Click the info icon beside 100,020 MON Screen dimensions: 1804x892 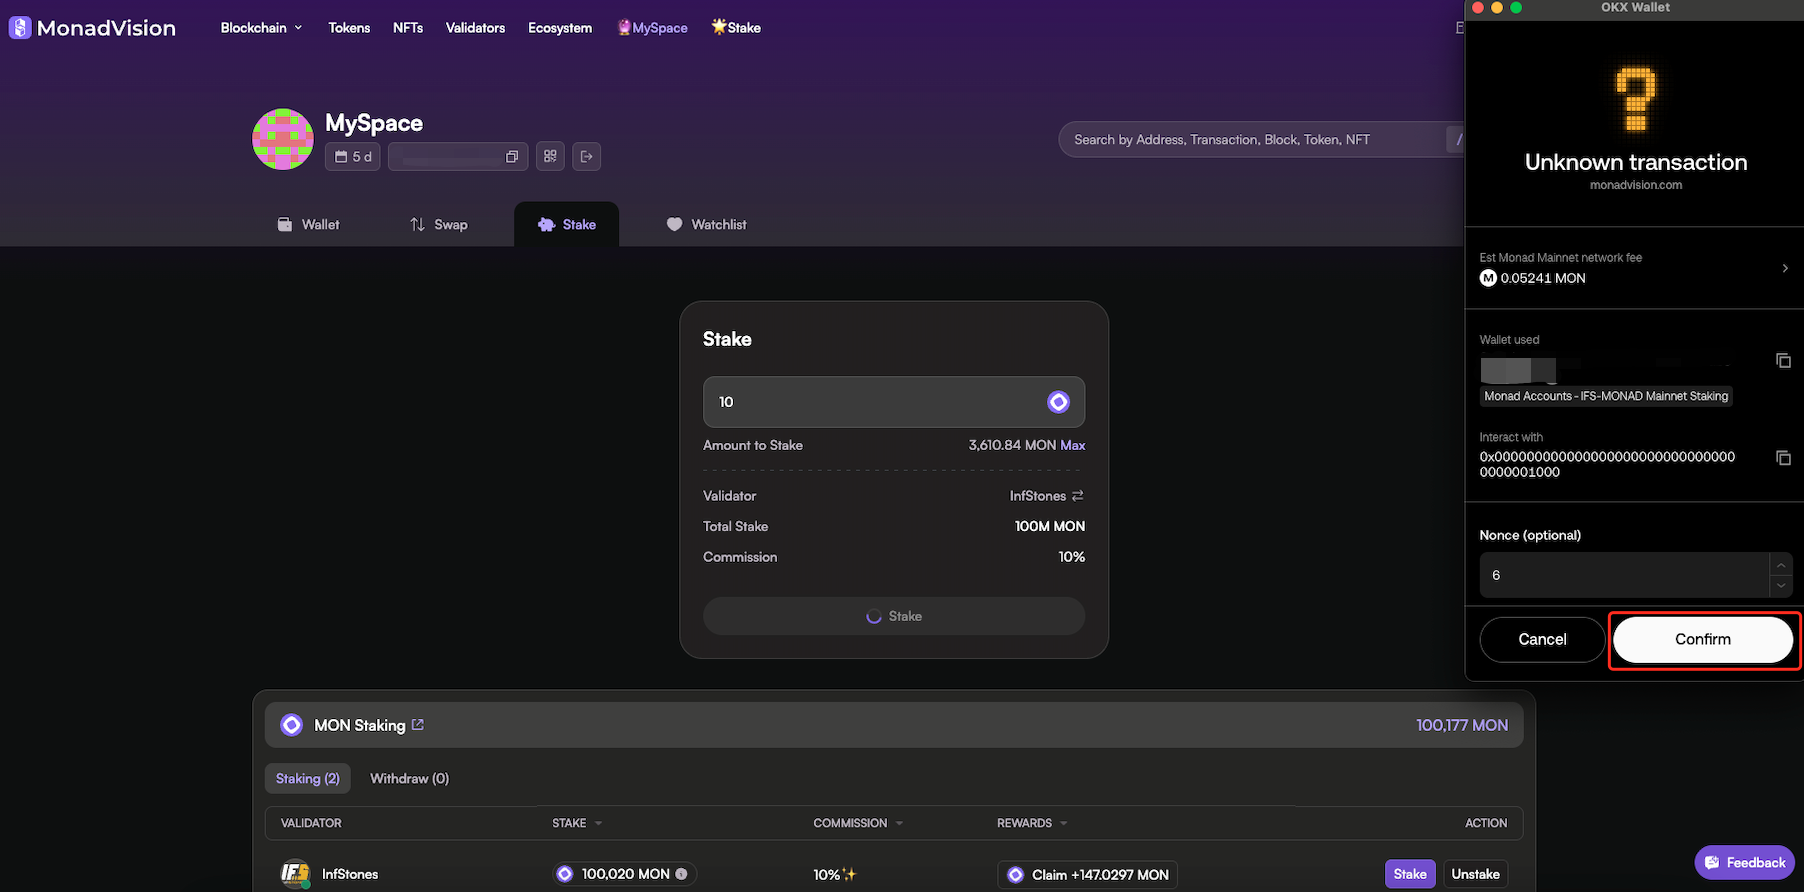(x=682, y=874)
